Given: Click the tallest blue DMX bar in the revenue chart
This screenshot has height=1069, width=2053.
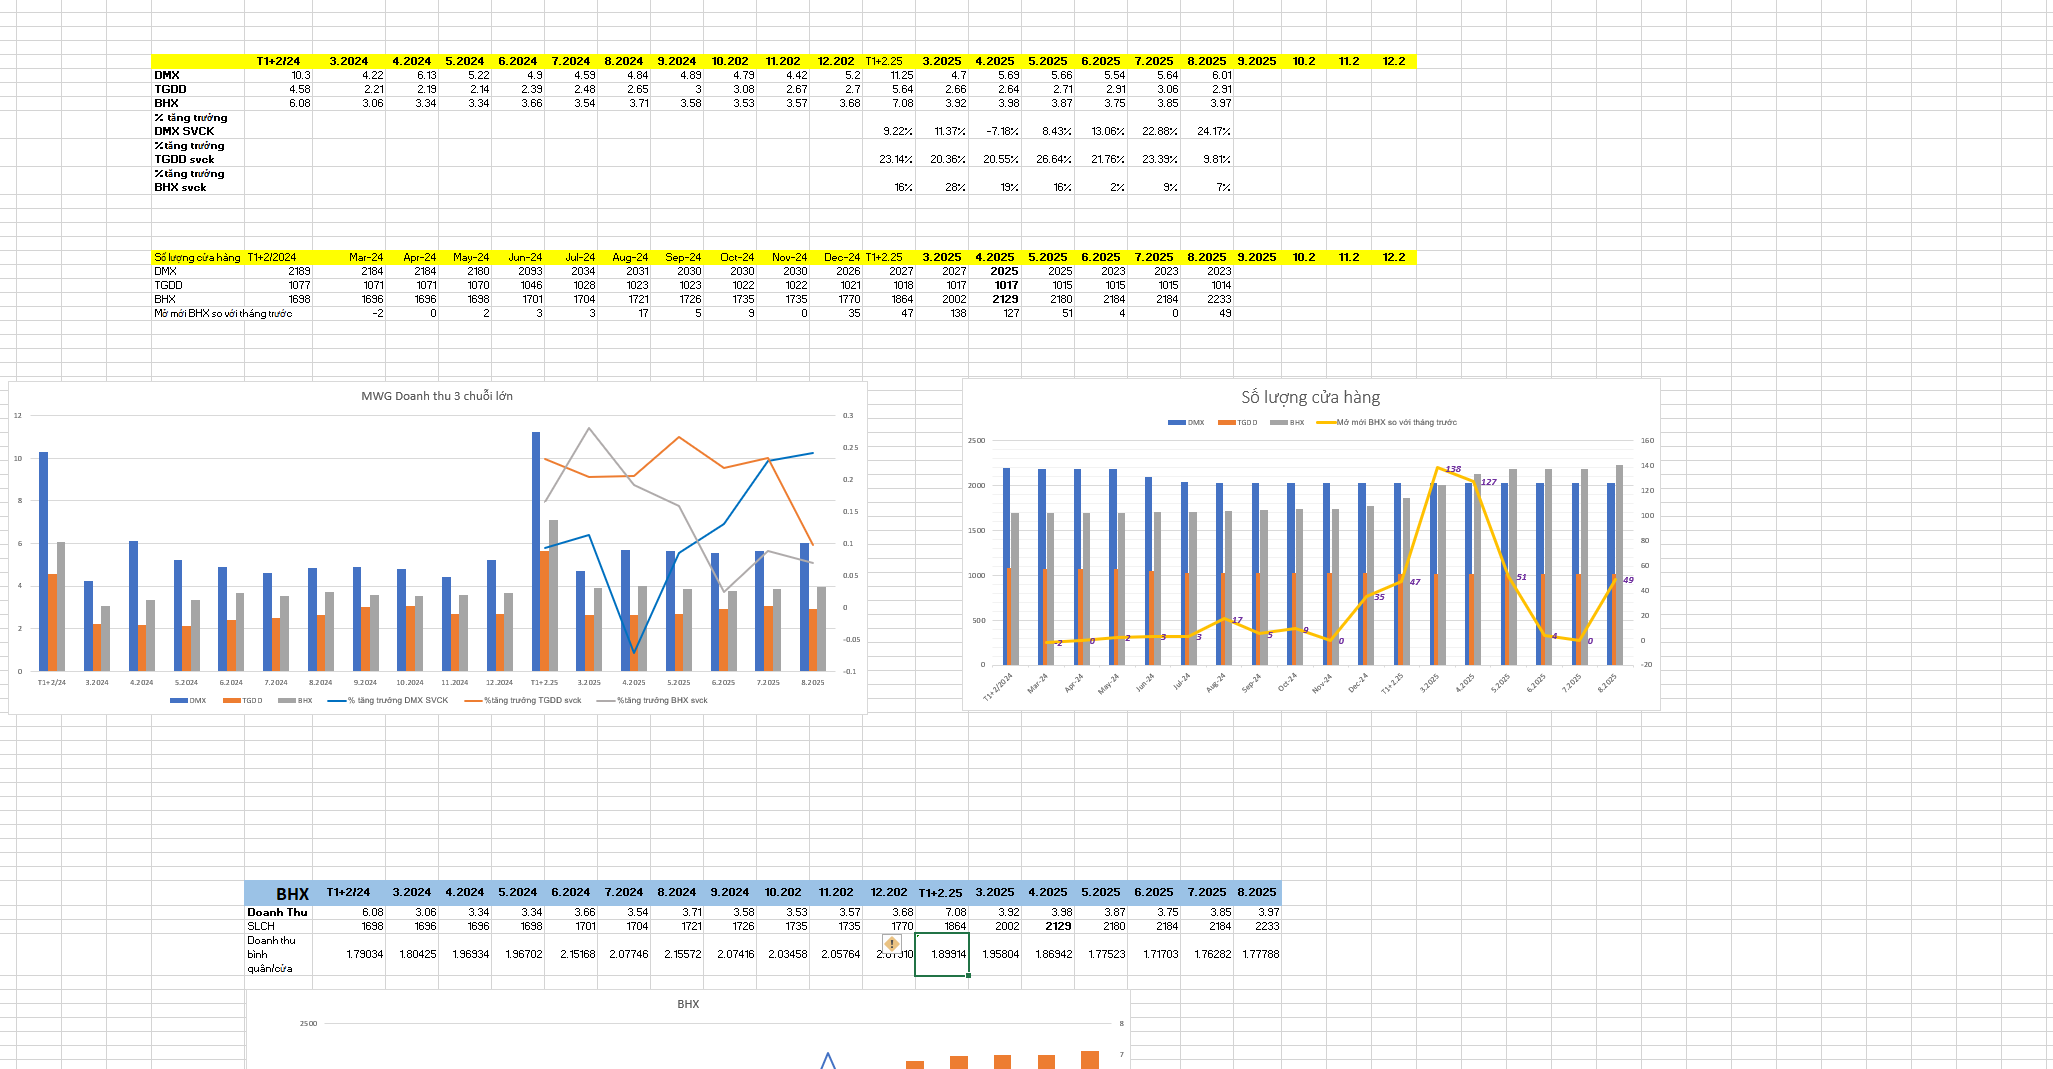Looking at the screenshot, I should click(536, 551).
